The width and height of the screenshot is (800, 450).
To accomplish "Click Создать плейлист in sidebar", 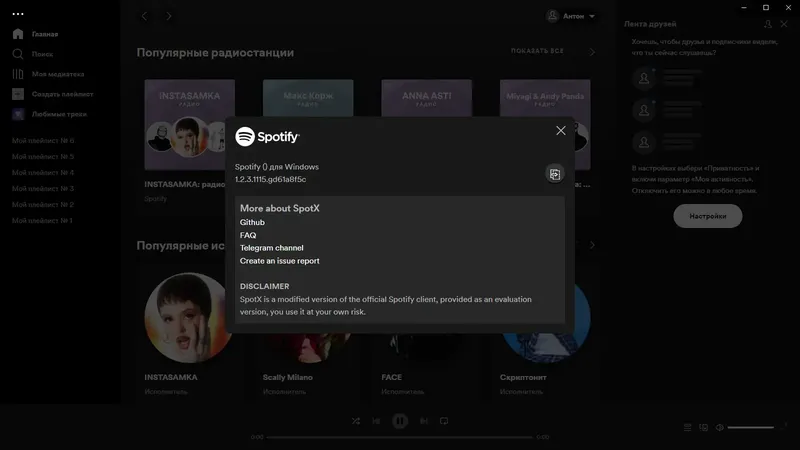I will pyautogui.click(x=62, y=94).
